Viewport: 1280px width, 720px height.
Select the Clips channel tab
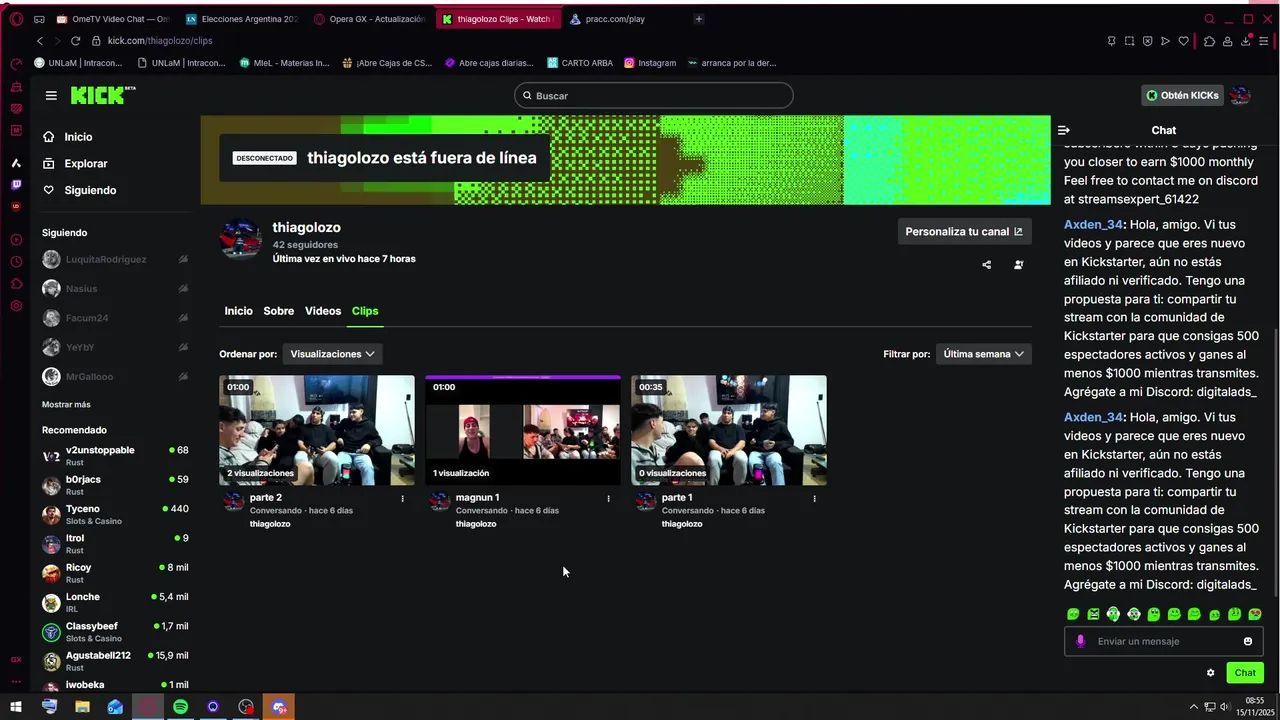tap(365, 311)
